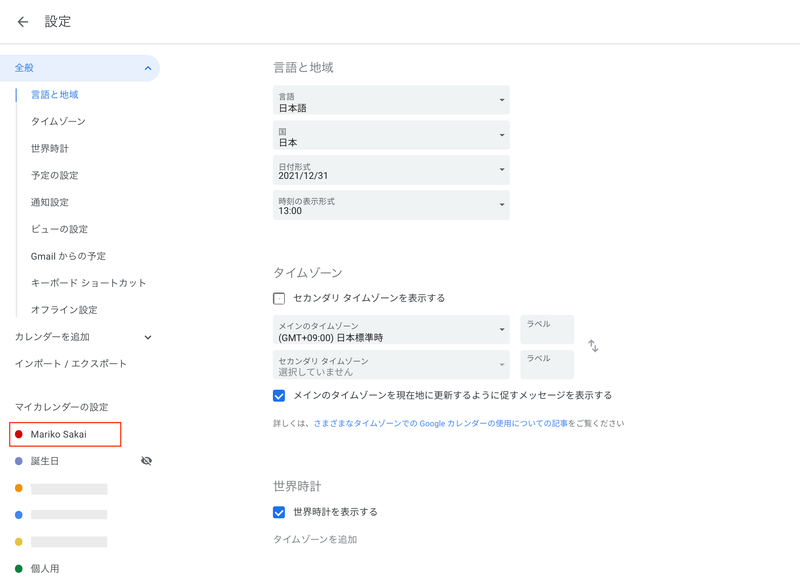Open the オフライン設定 section

coord(62,310)
